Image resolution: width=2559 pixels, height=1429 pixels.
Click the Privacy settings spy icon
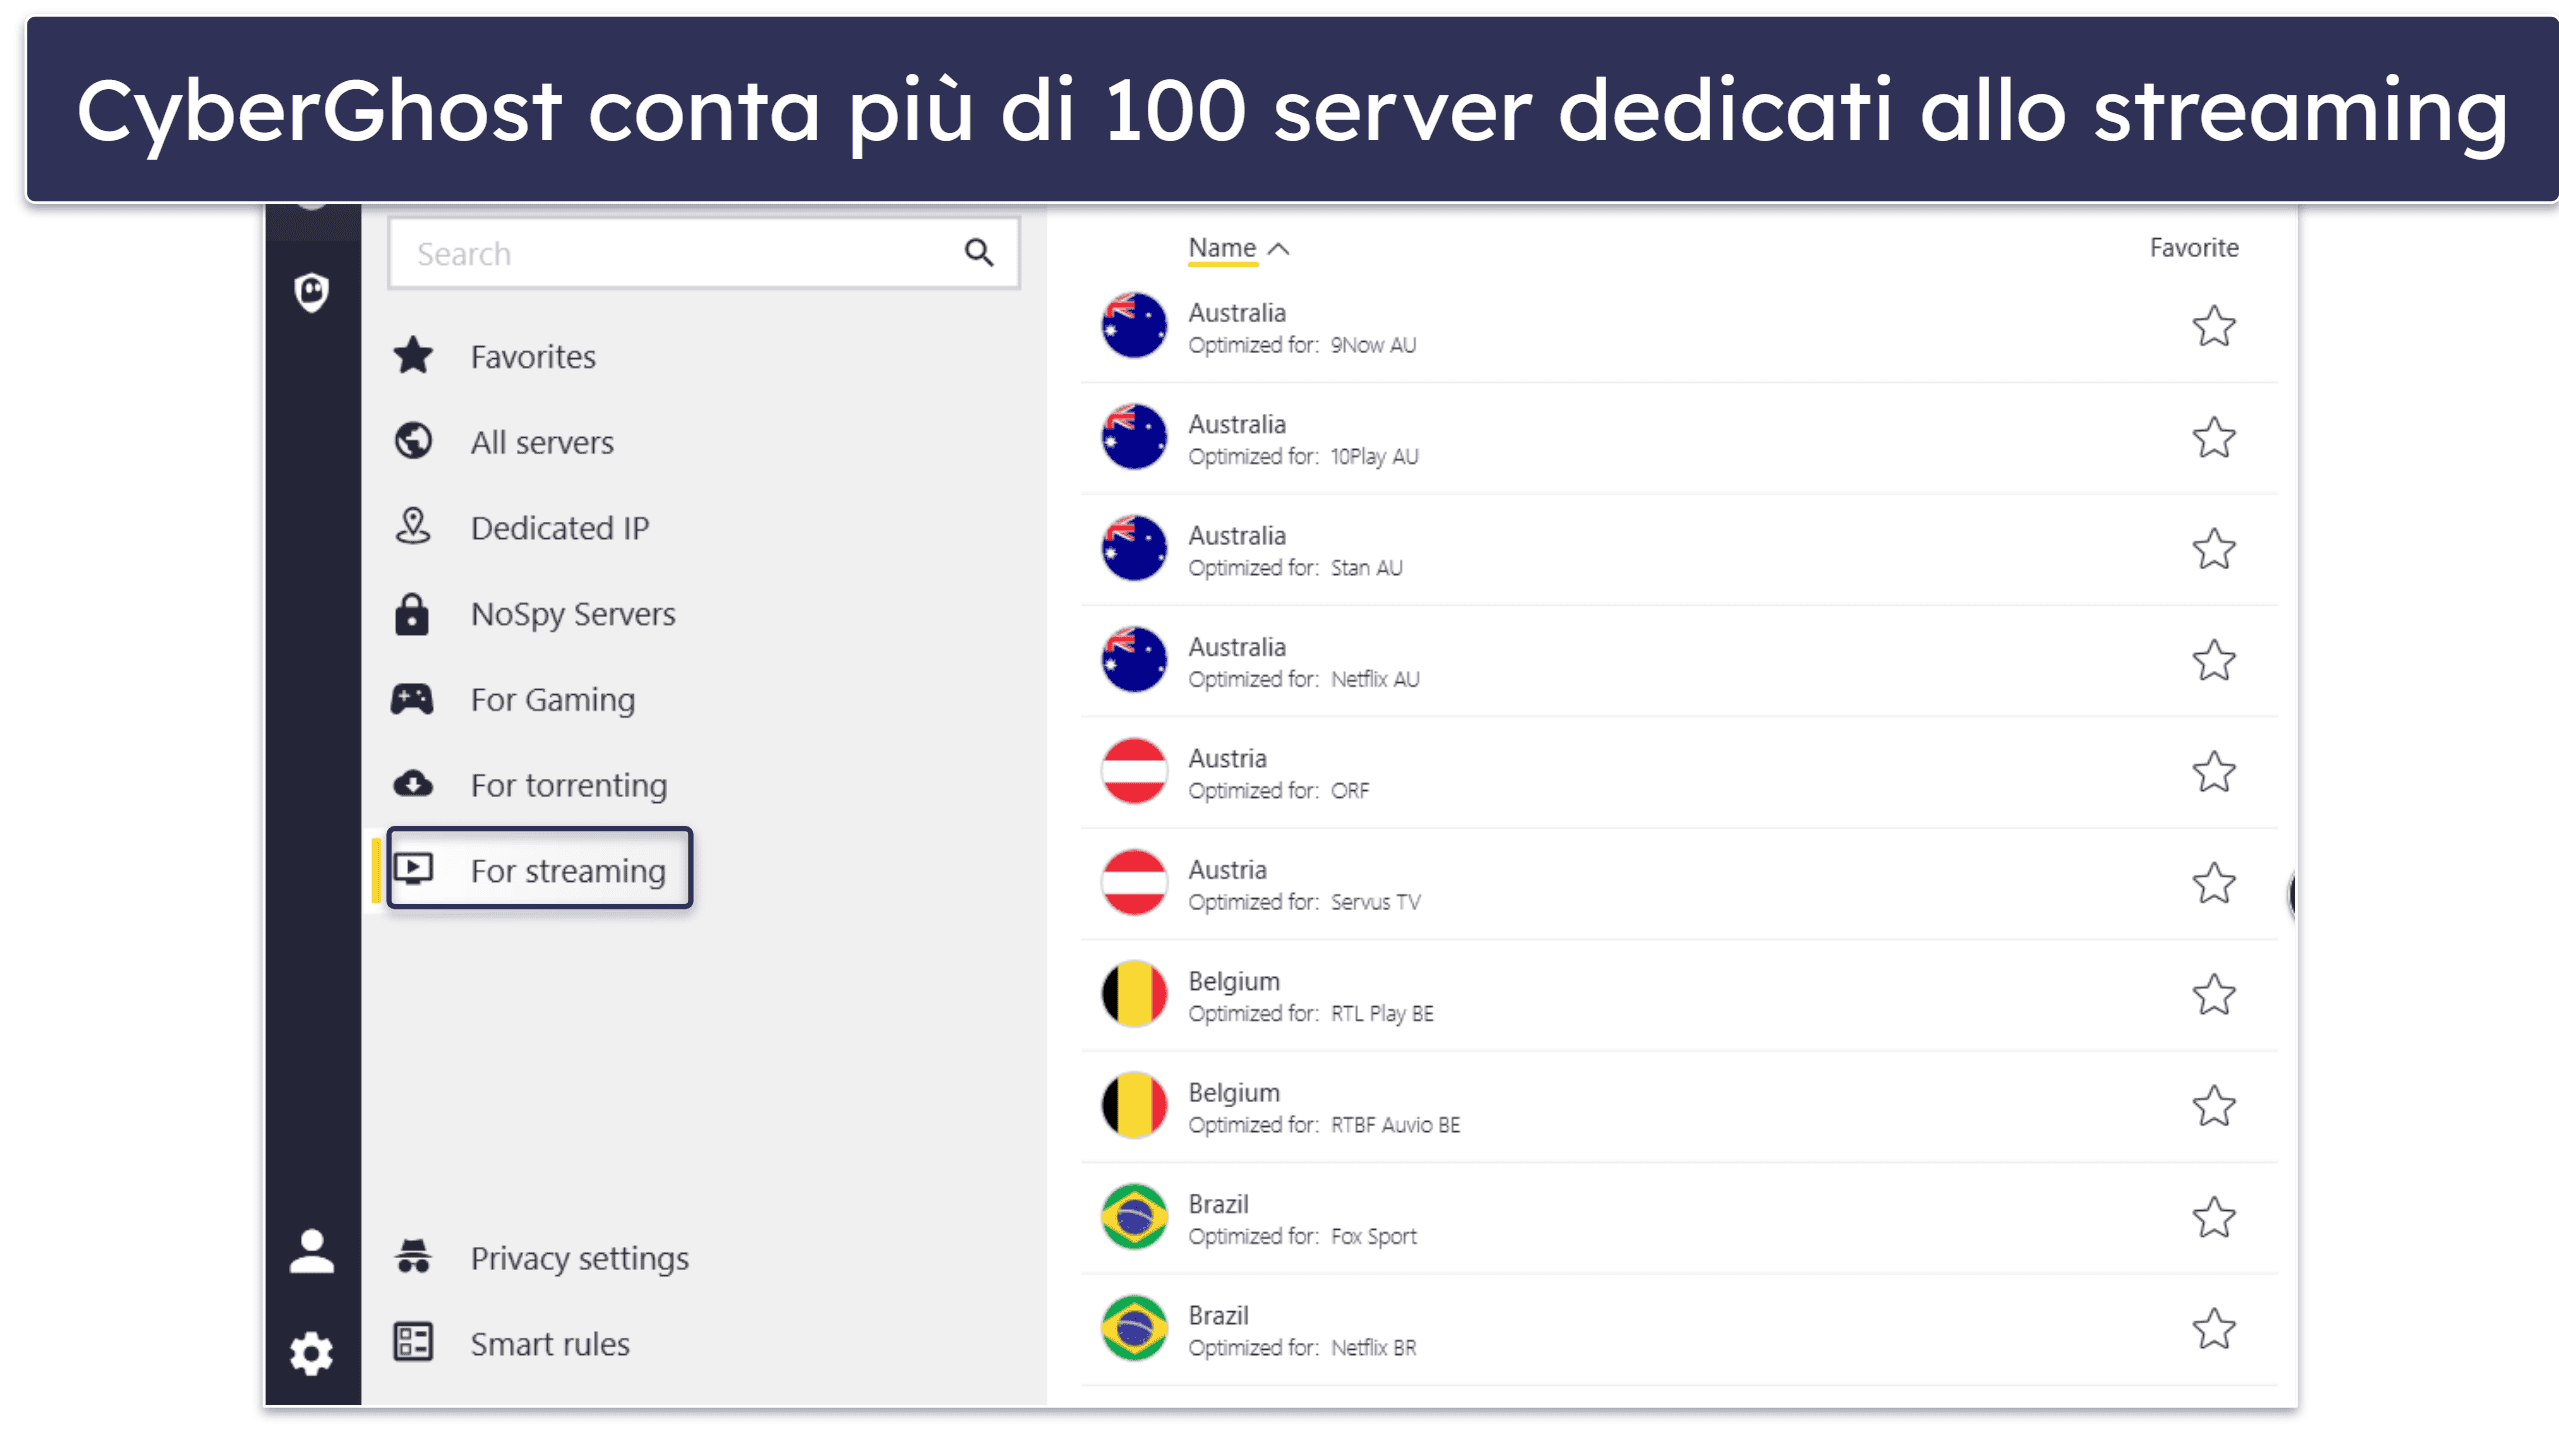[x=413, y=1256]
